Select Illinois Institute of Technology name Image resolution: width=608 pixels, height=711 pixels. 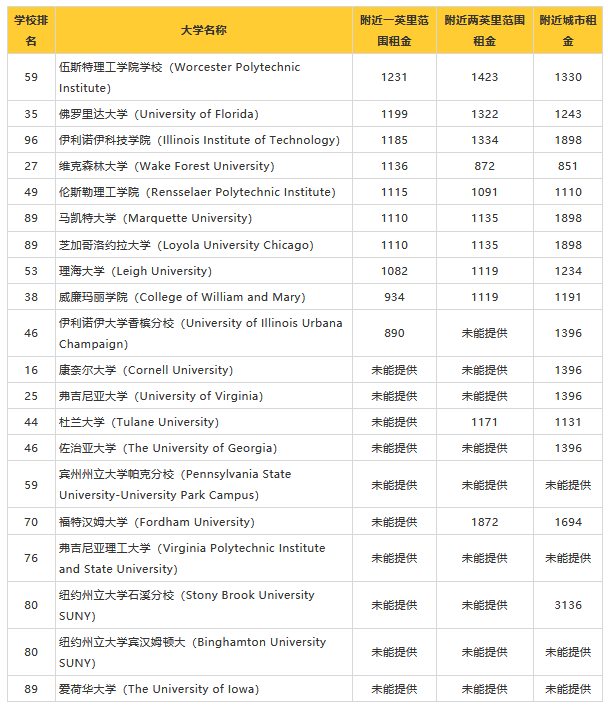[x=204, y=140]
